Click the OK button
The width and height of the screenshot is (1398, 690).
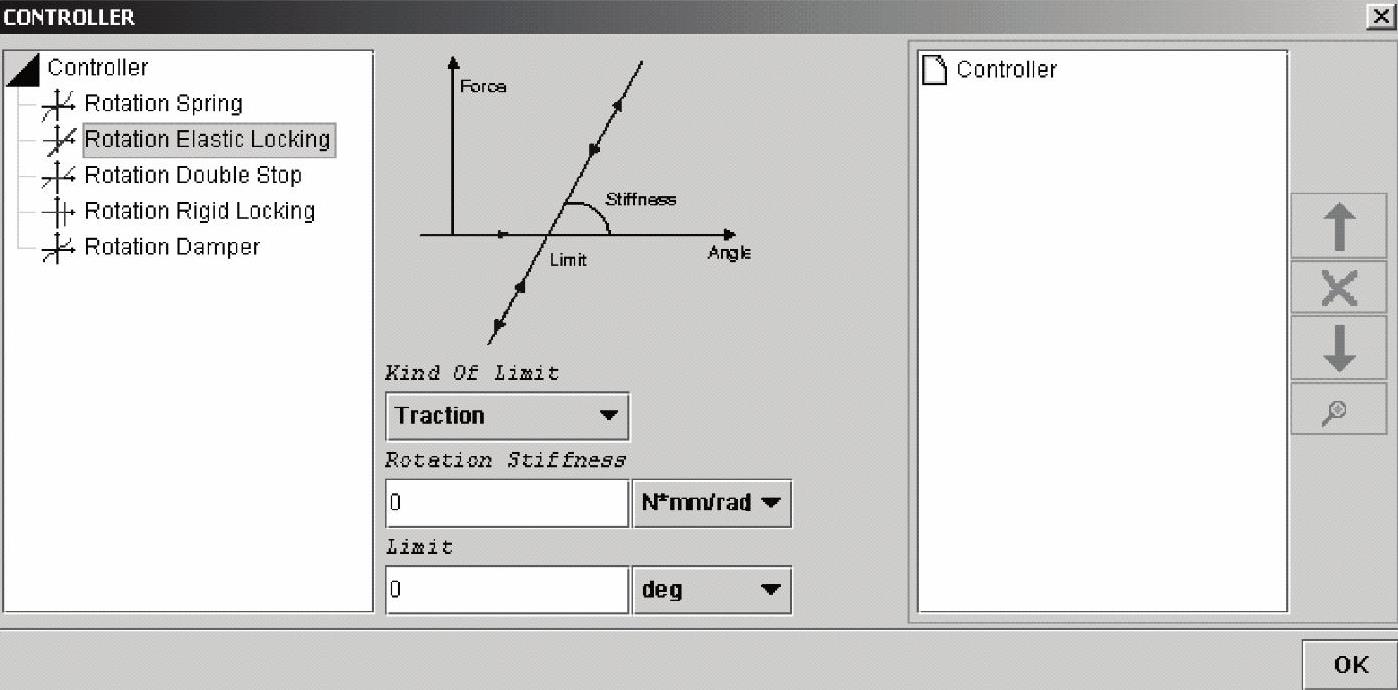point(1350,665)
